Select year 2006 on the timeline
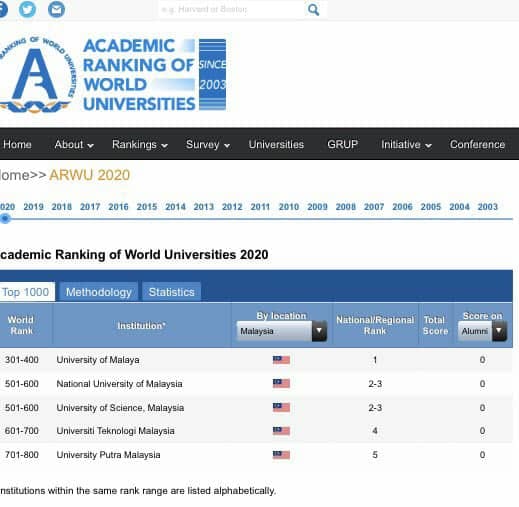 (402, 207)
